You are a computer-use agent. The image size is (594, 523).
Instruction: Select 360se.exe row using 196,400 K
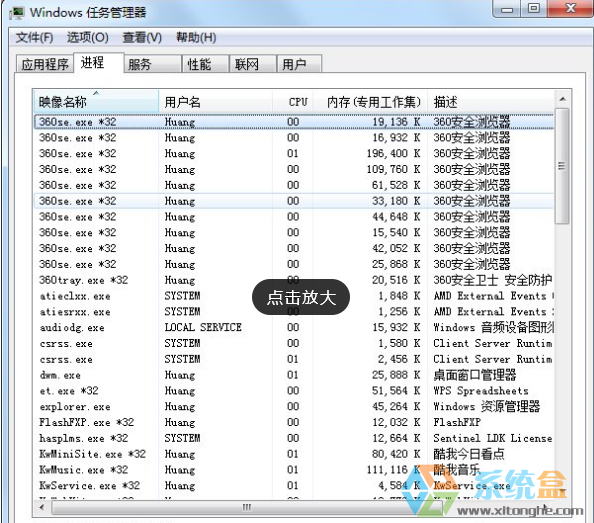click(294, 154)
